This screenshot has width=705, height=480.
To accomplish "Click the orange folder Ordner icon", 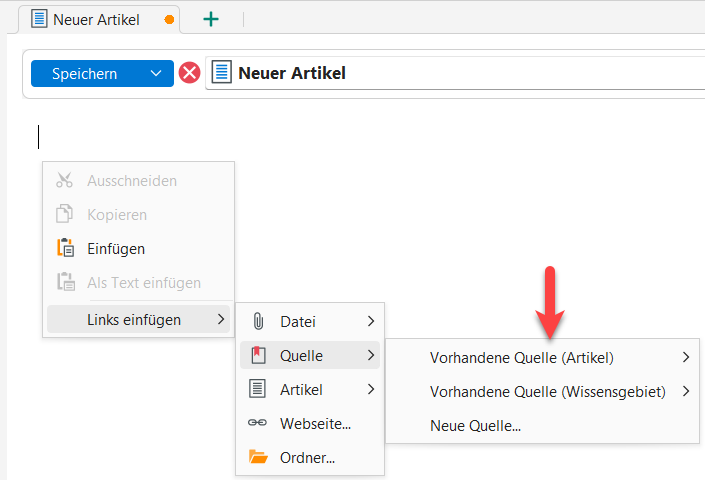I will pyautogui.click(x=258, y=457).
